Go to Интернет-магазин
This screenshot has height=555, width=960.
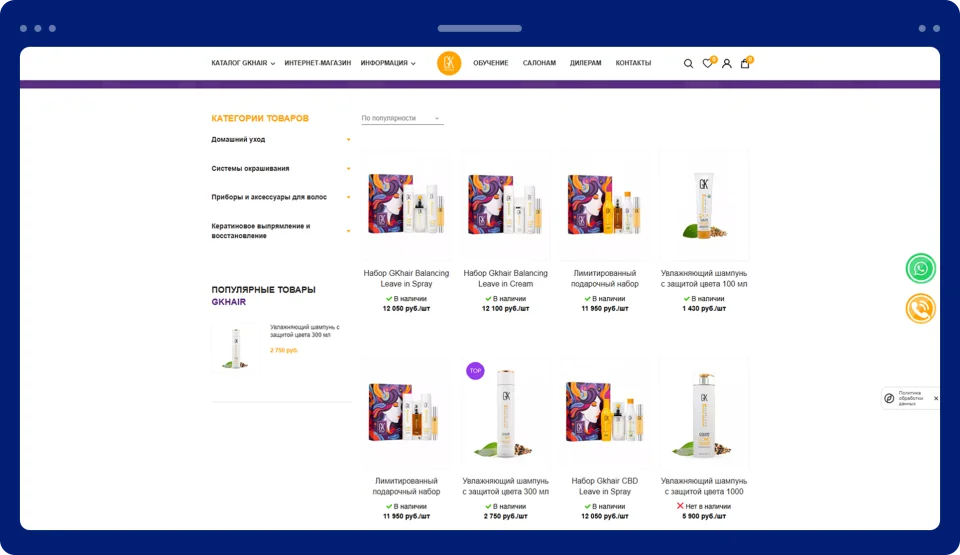click(318, 63)
